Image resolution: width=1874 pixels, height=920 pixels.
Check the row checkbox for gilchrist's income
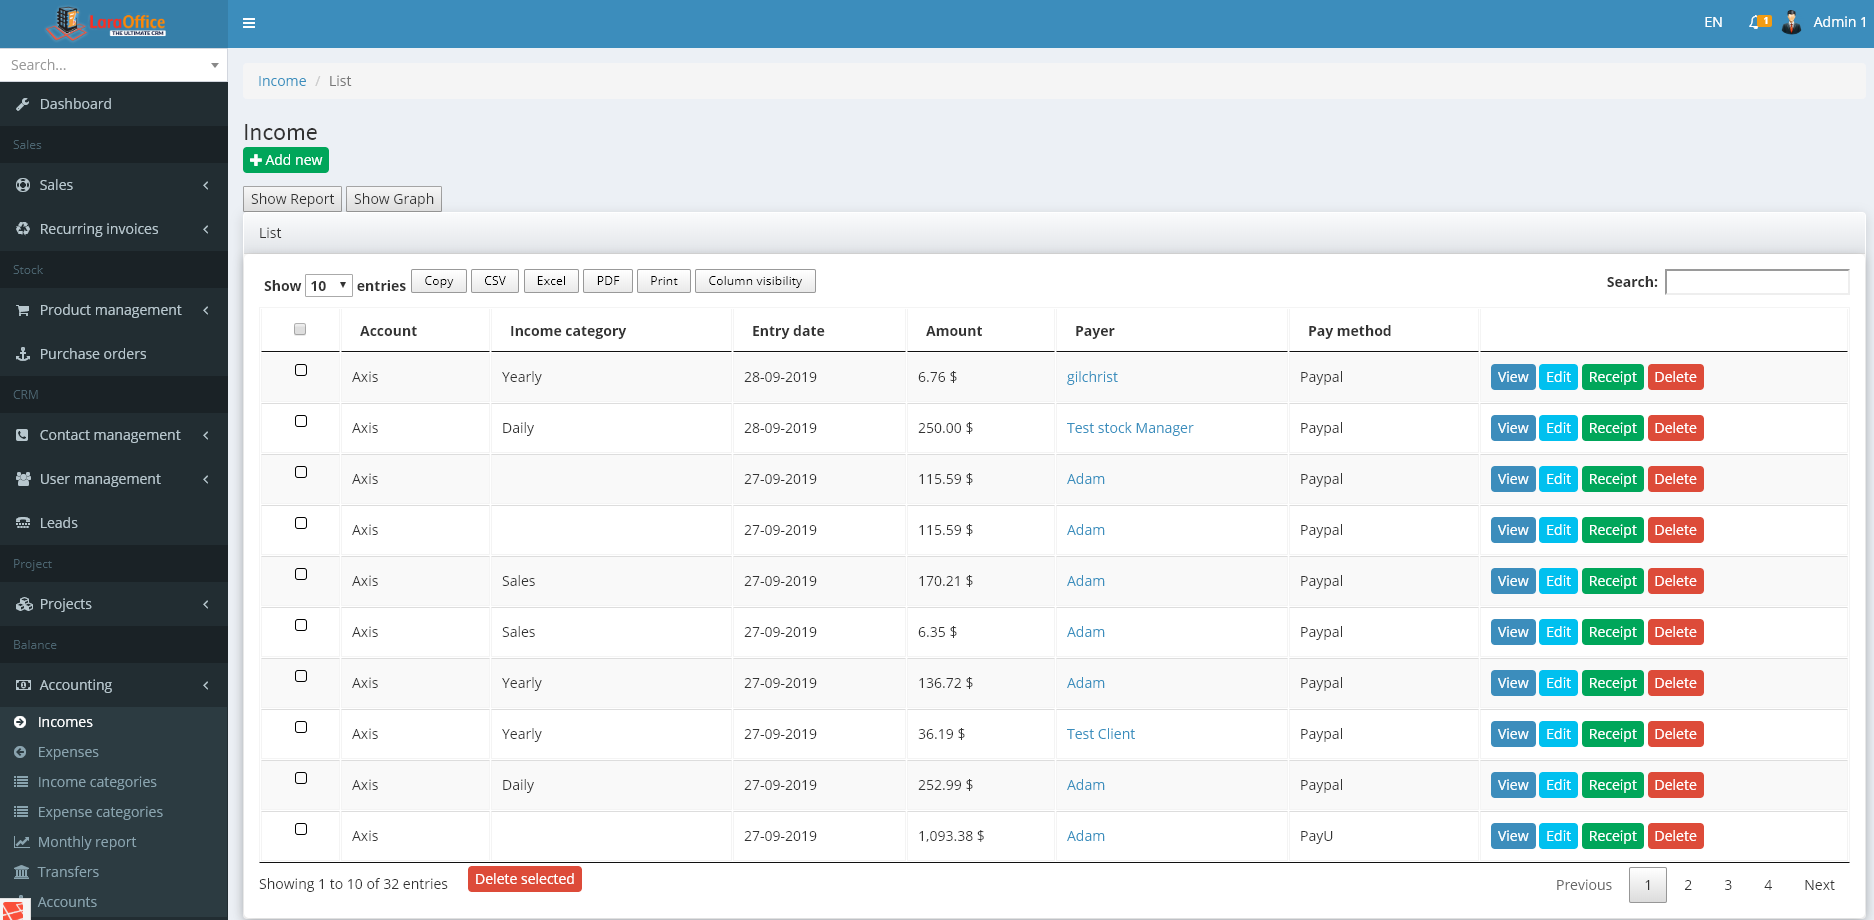pyautogui.click(x=301, y=370)
